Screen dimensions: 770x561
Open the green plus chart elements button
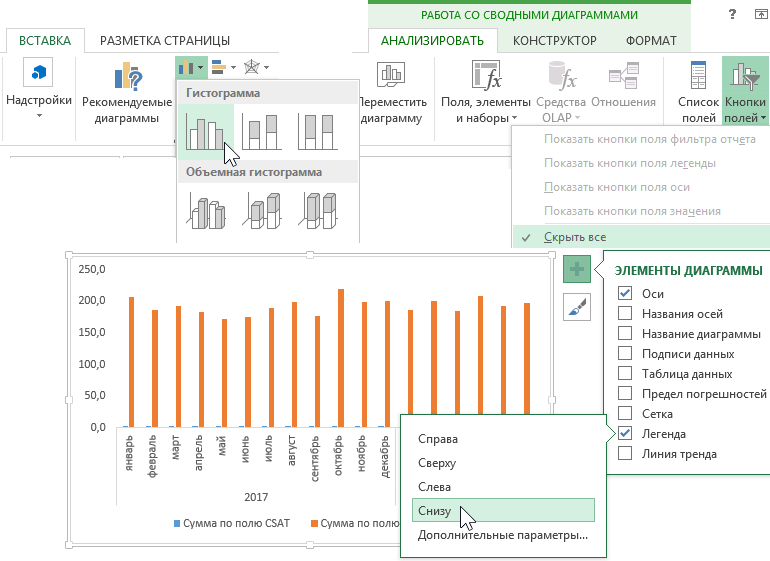tap(576, 270)
